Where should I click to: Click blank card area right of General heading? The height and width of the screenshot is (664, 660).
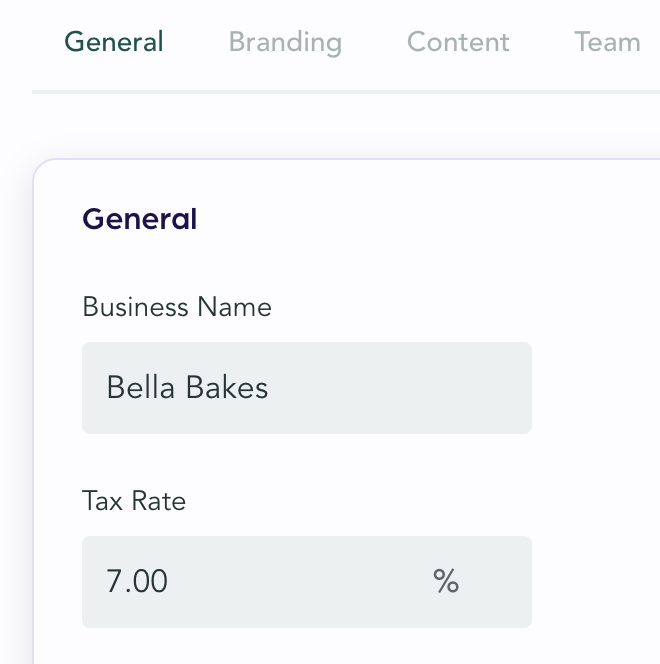point(420,219)
